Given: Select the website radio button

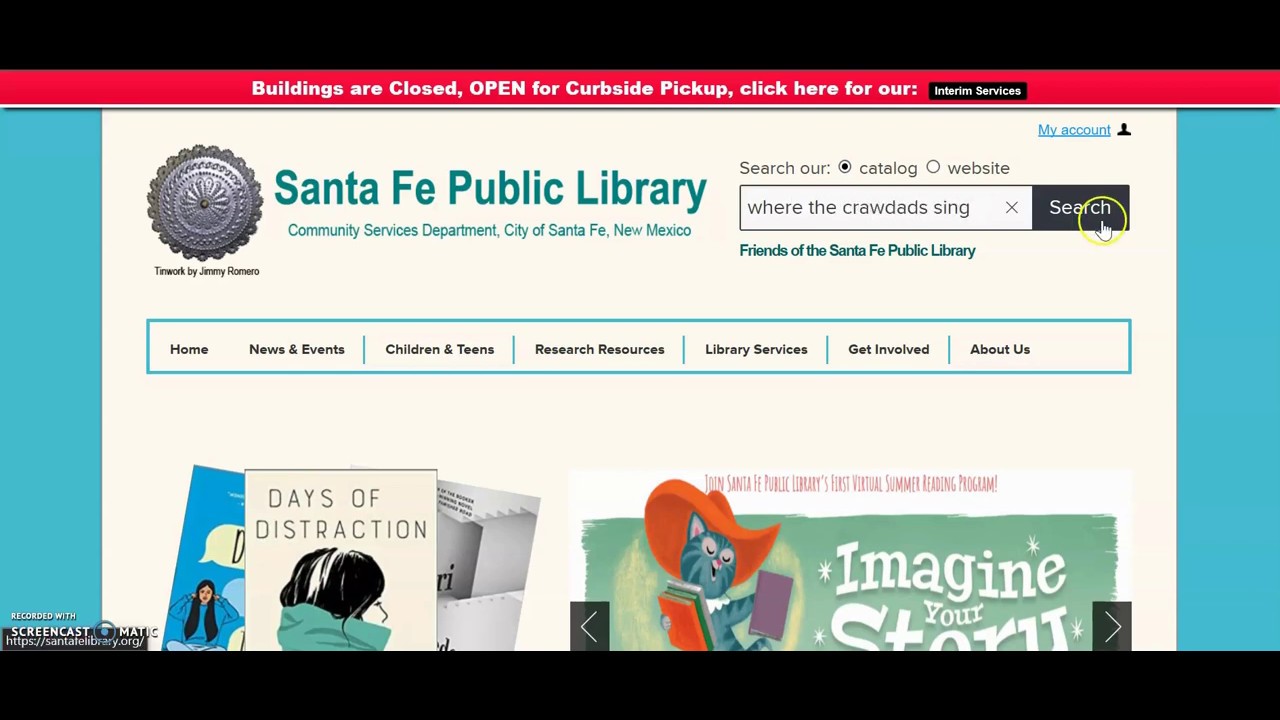Looking at the screenshot, I should [x=933, y=168].
